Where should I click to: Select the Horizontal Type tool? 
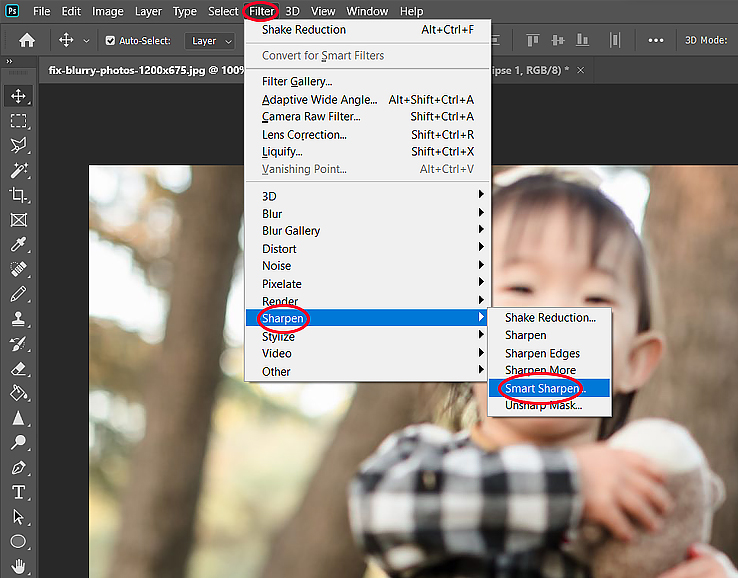tap(18, 492)
